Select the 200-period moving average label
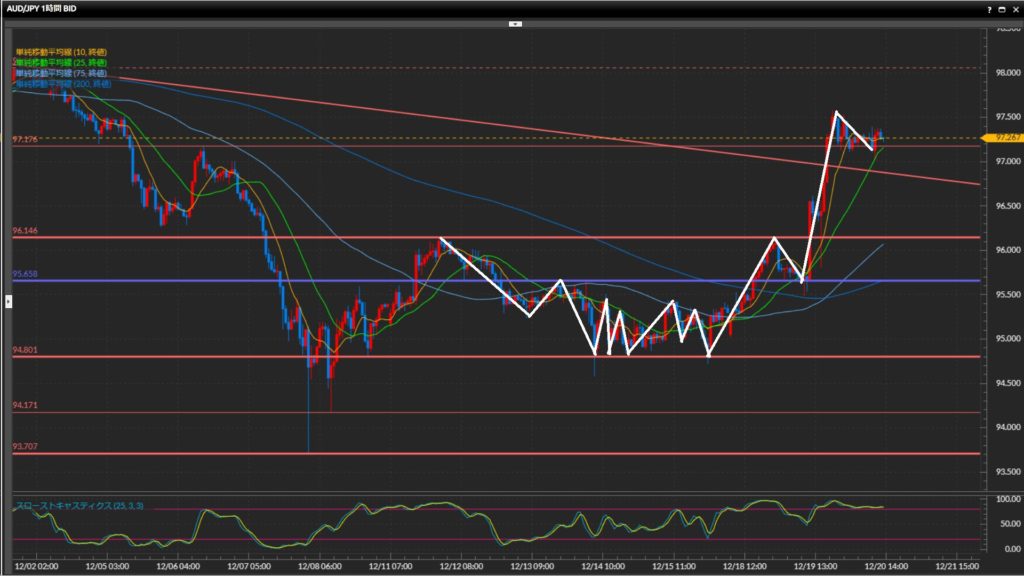This screenshot has height=576, width=1024. [x=62, y=85]
